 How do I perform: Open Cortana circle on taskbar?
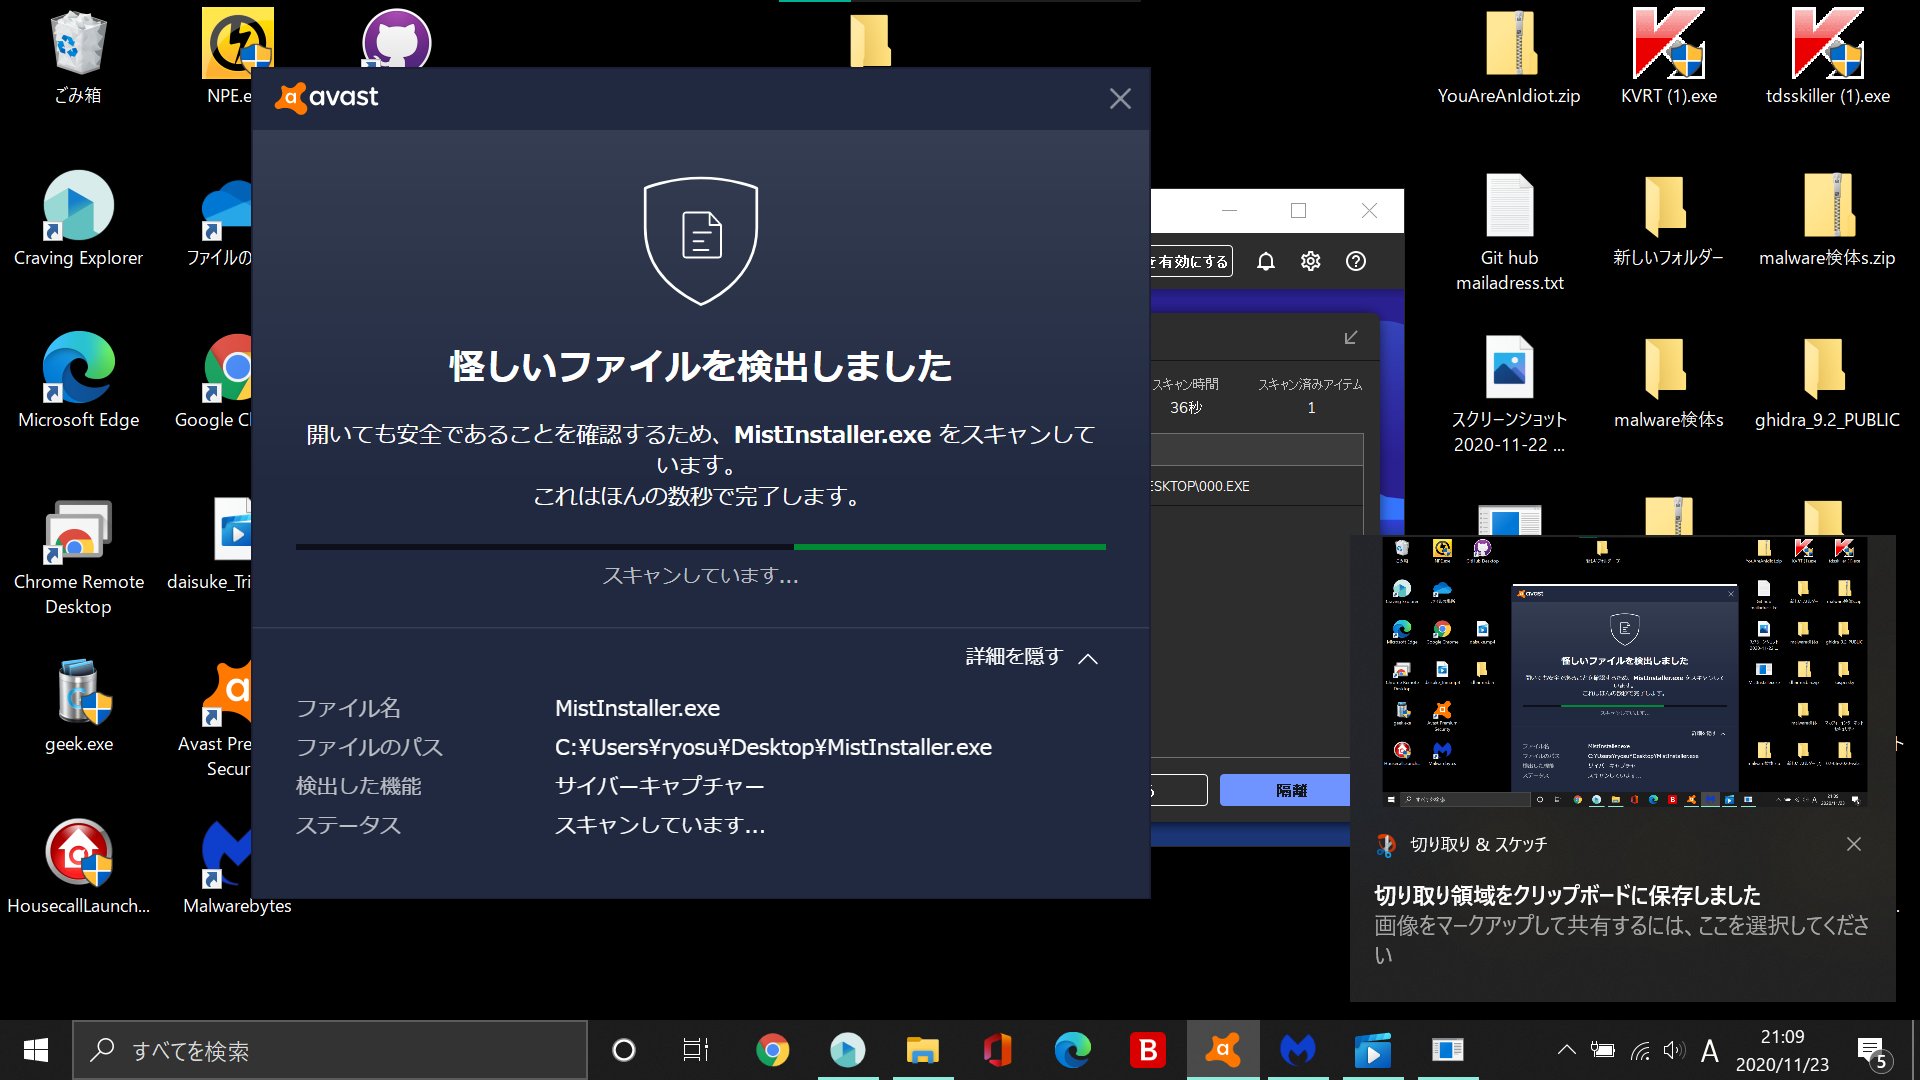tap(623, 1050)
